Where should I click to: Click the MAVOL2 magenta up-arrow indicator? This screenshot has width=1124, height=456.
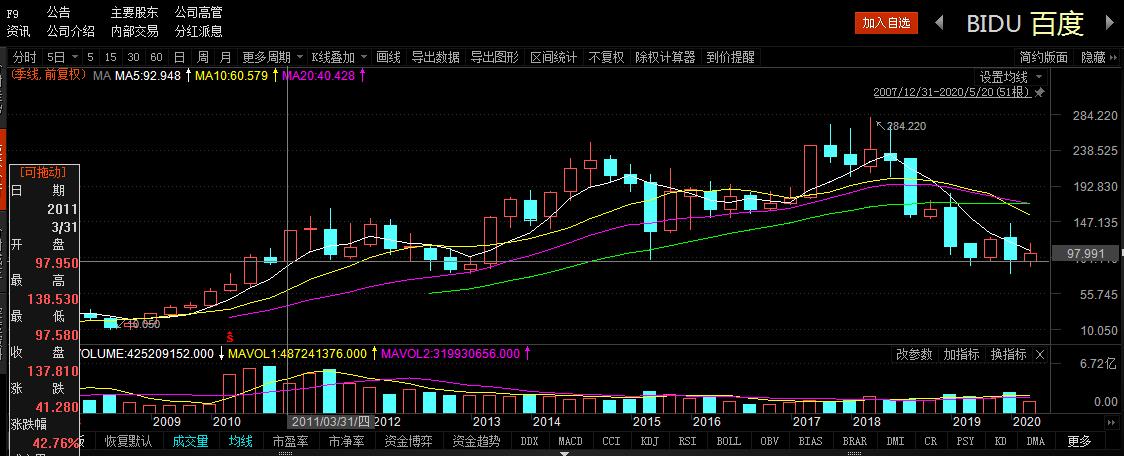[528, 353]
